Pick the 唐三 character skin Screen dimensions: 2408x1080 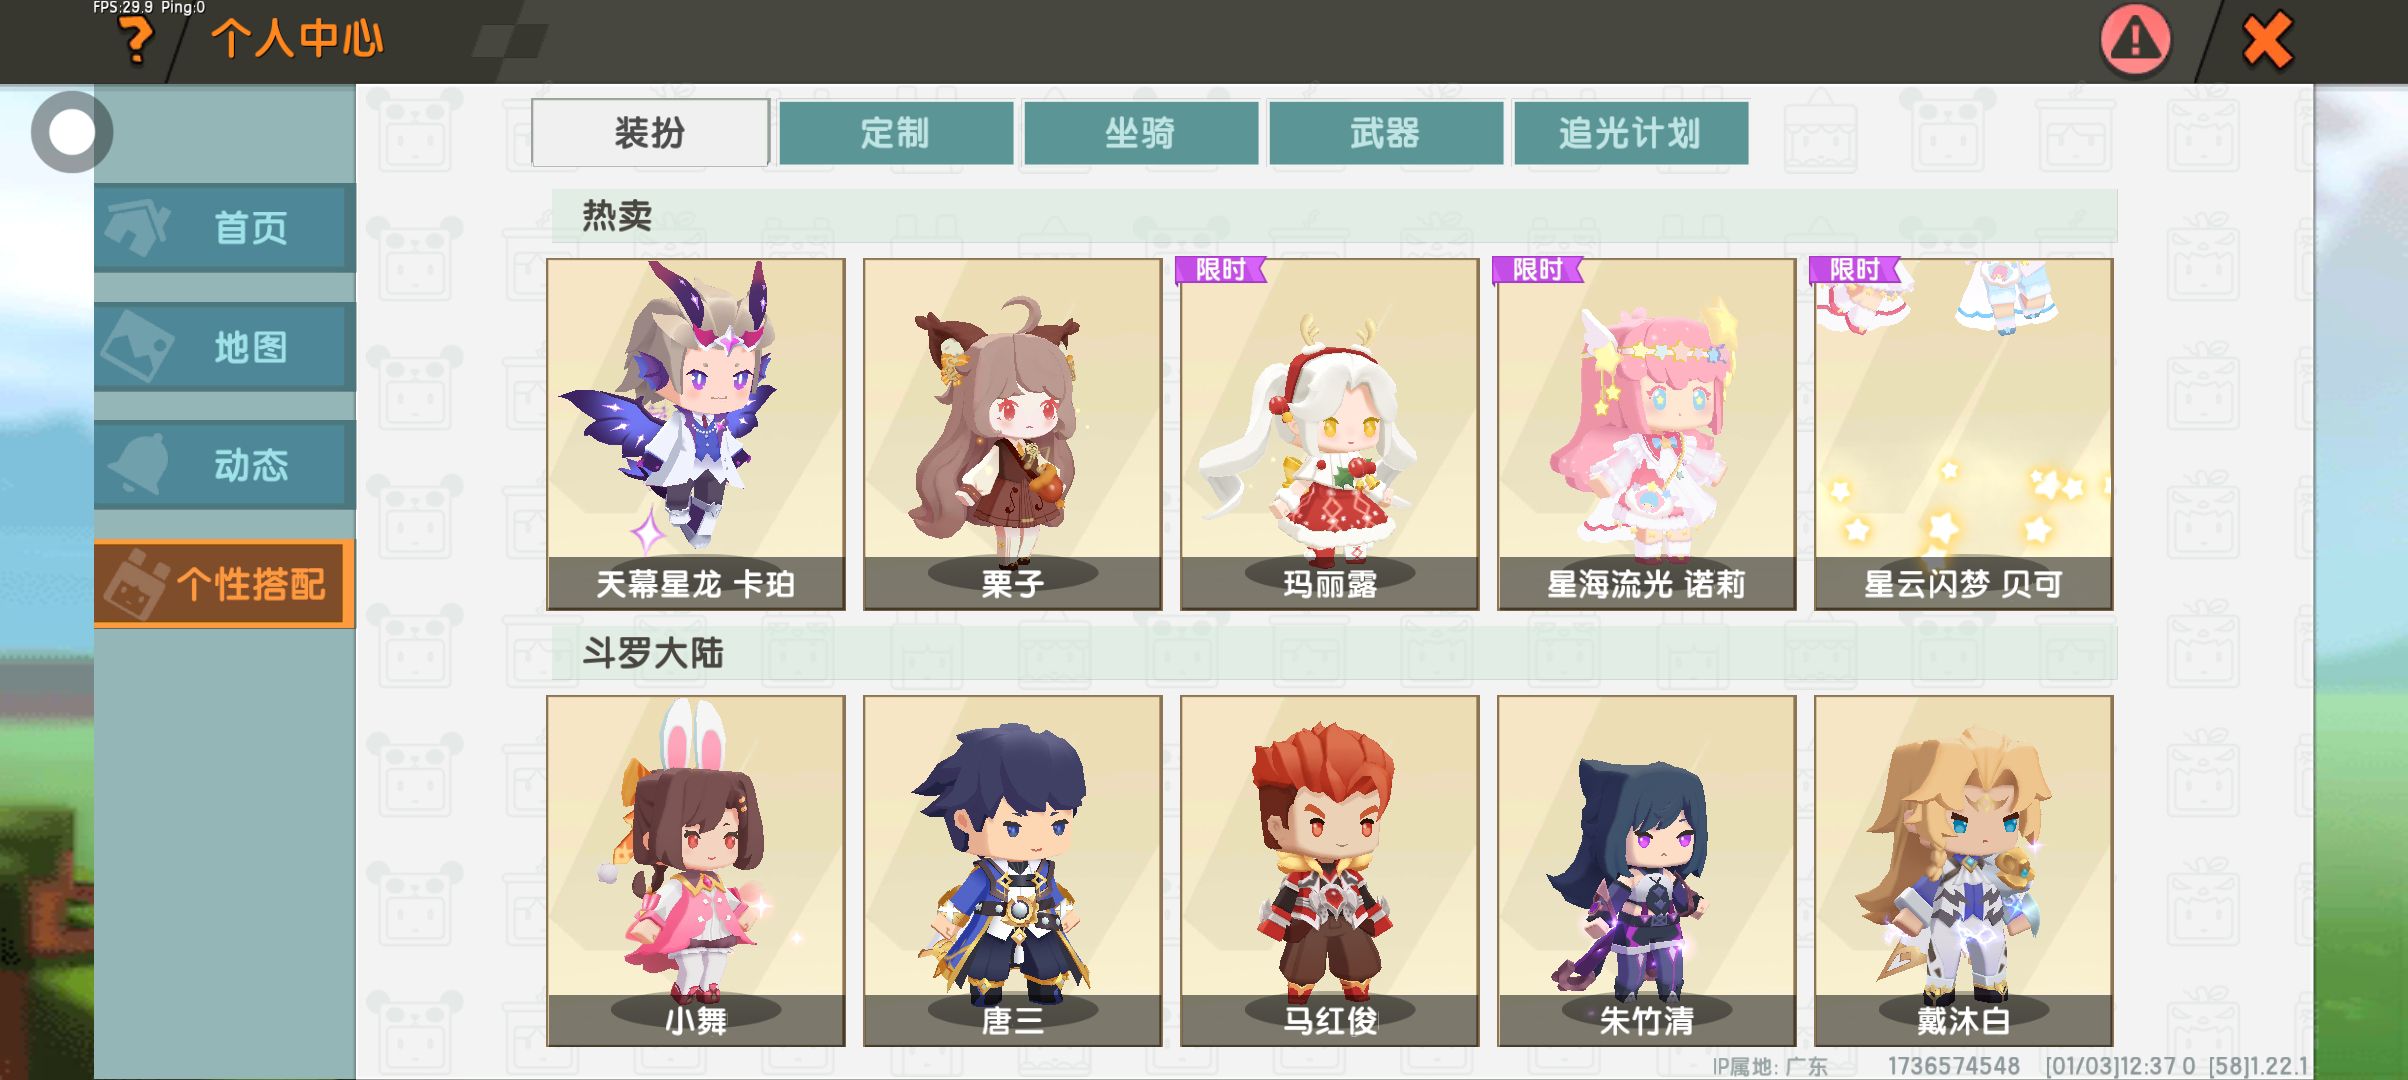point(1013,871)
